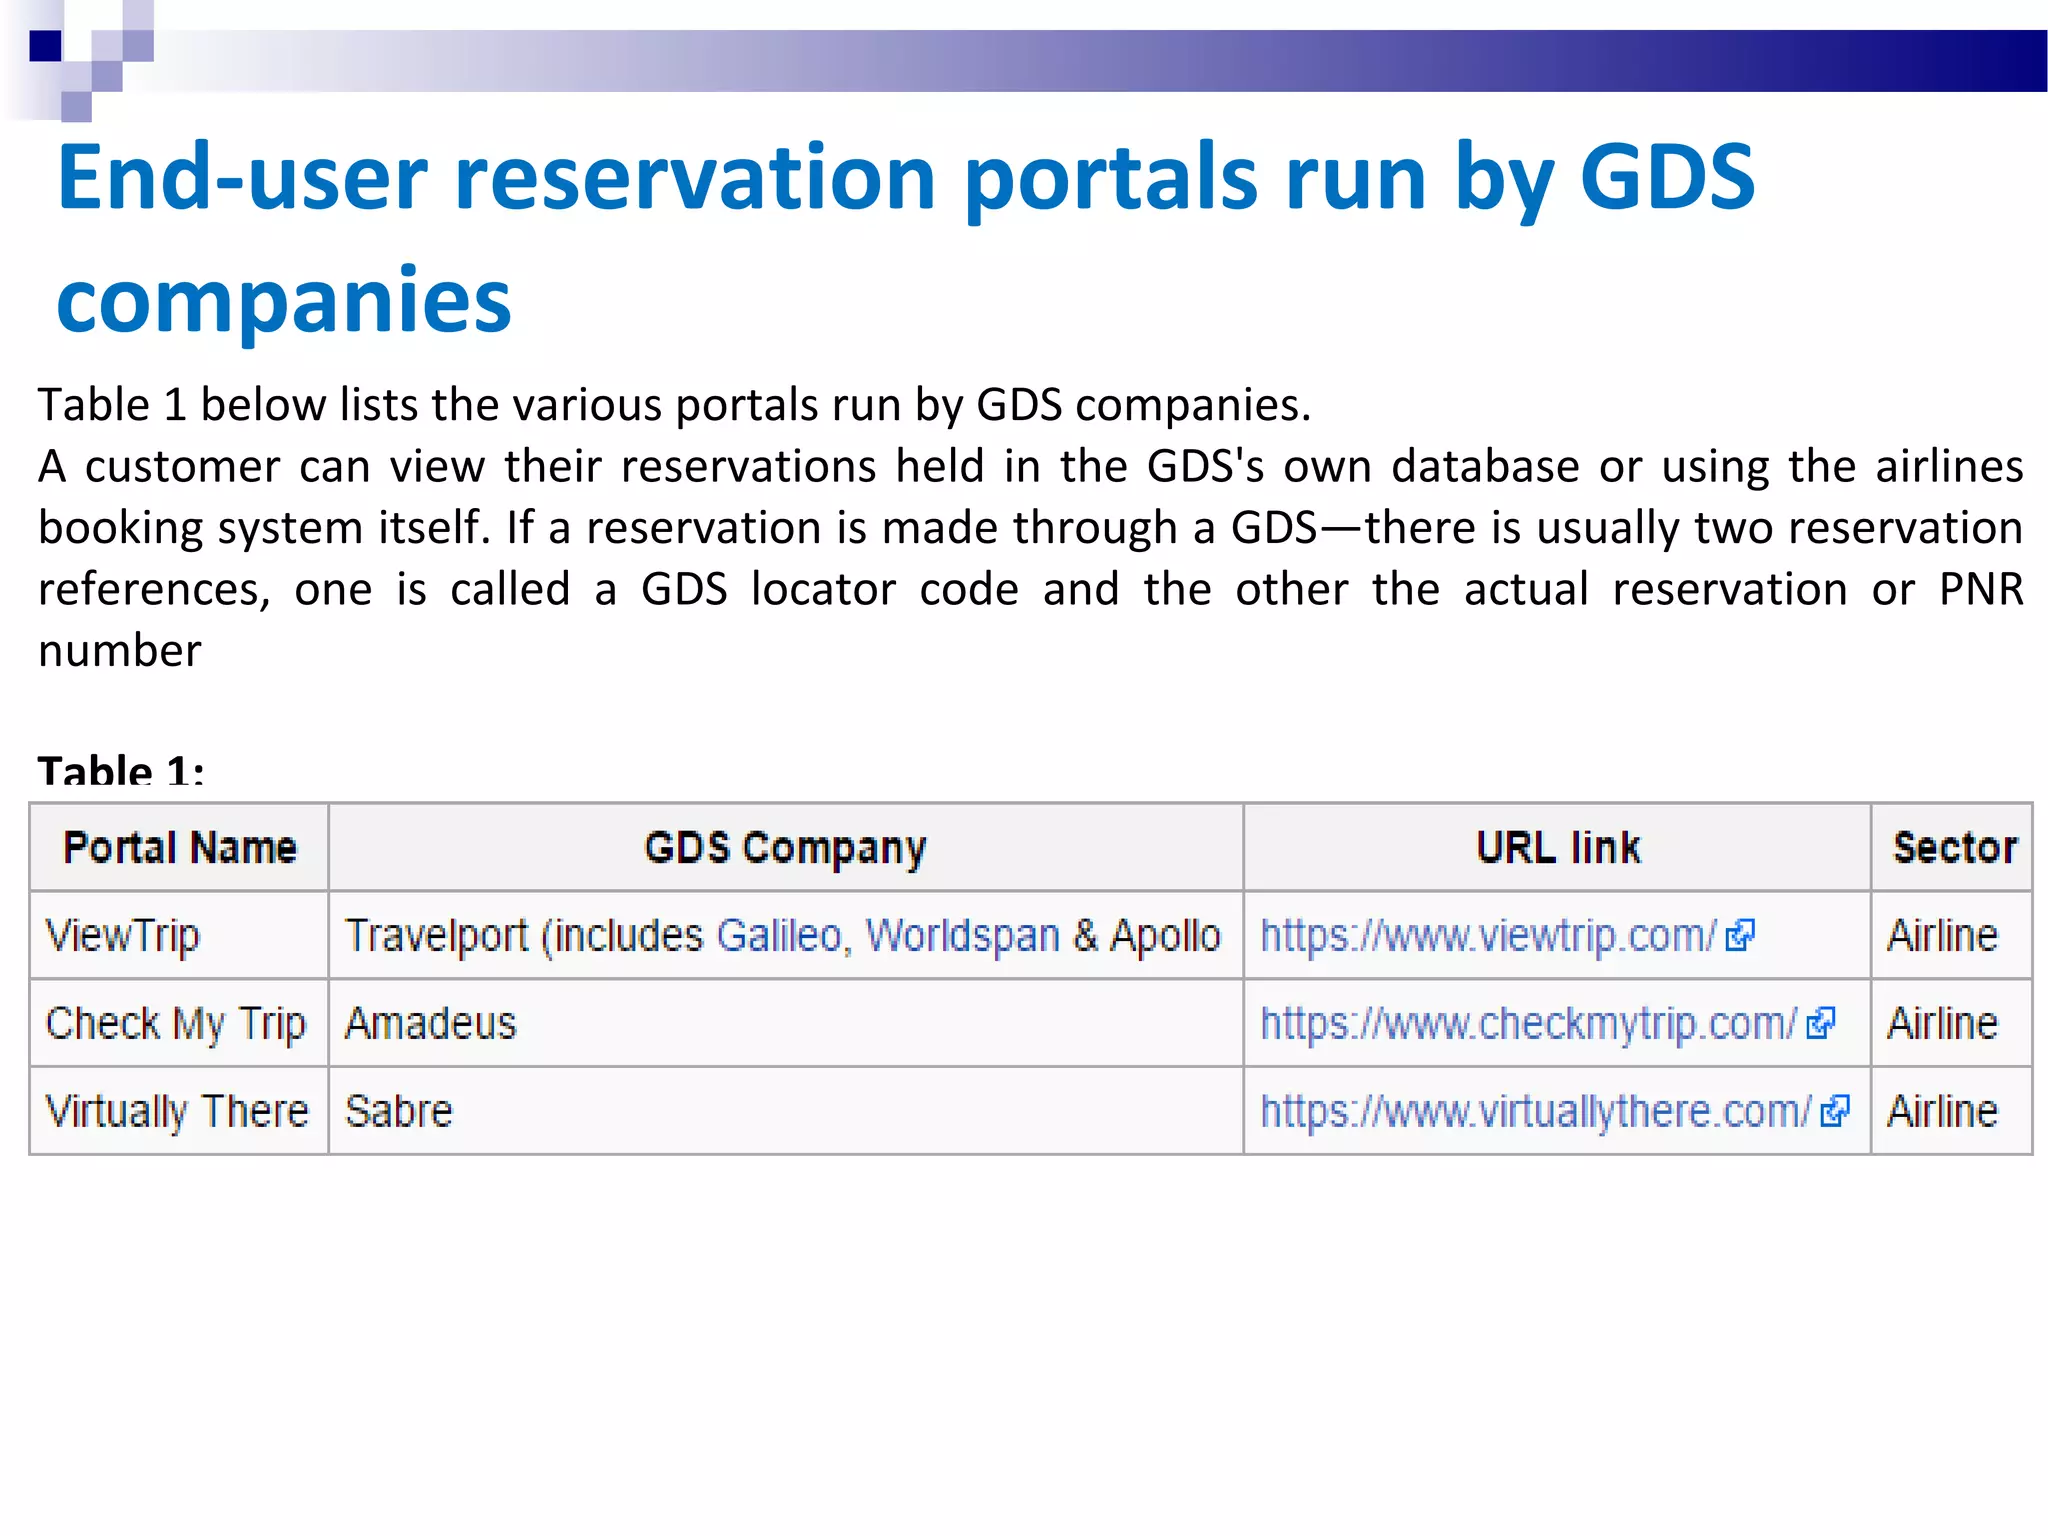The image size is (2048, 1536).
Task: Click external link icon beside checkmytrip URL
Action: 1821,1023
